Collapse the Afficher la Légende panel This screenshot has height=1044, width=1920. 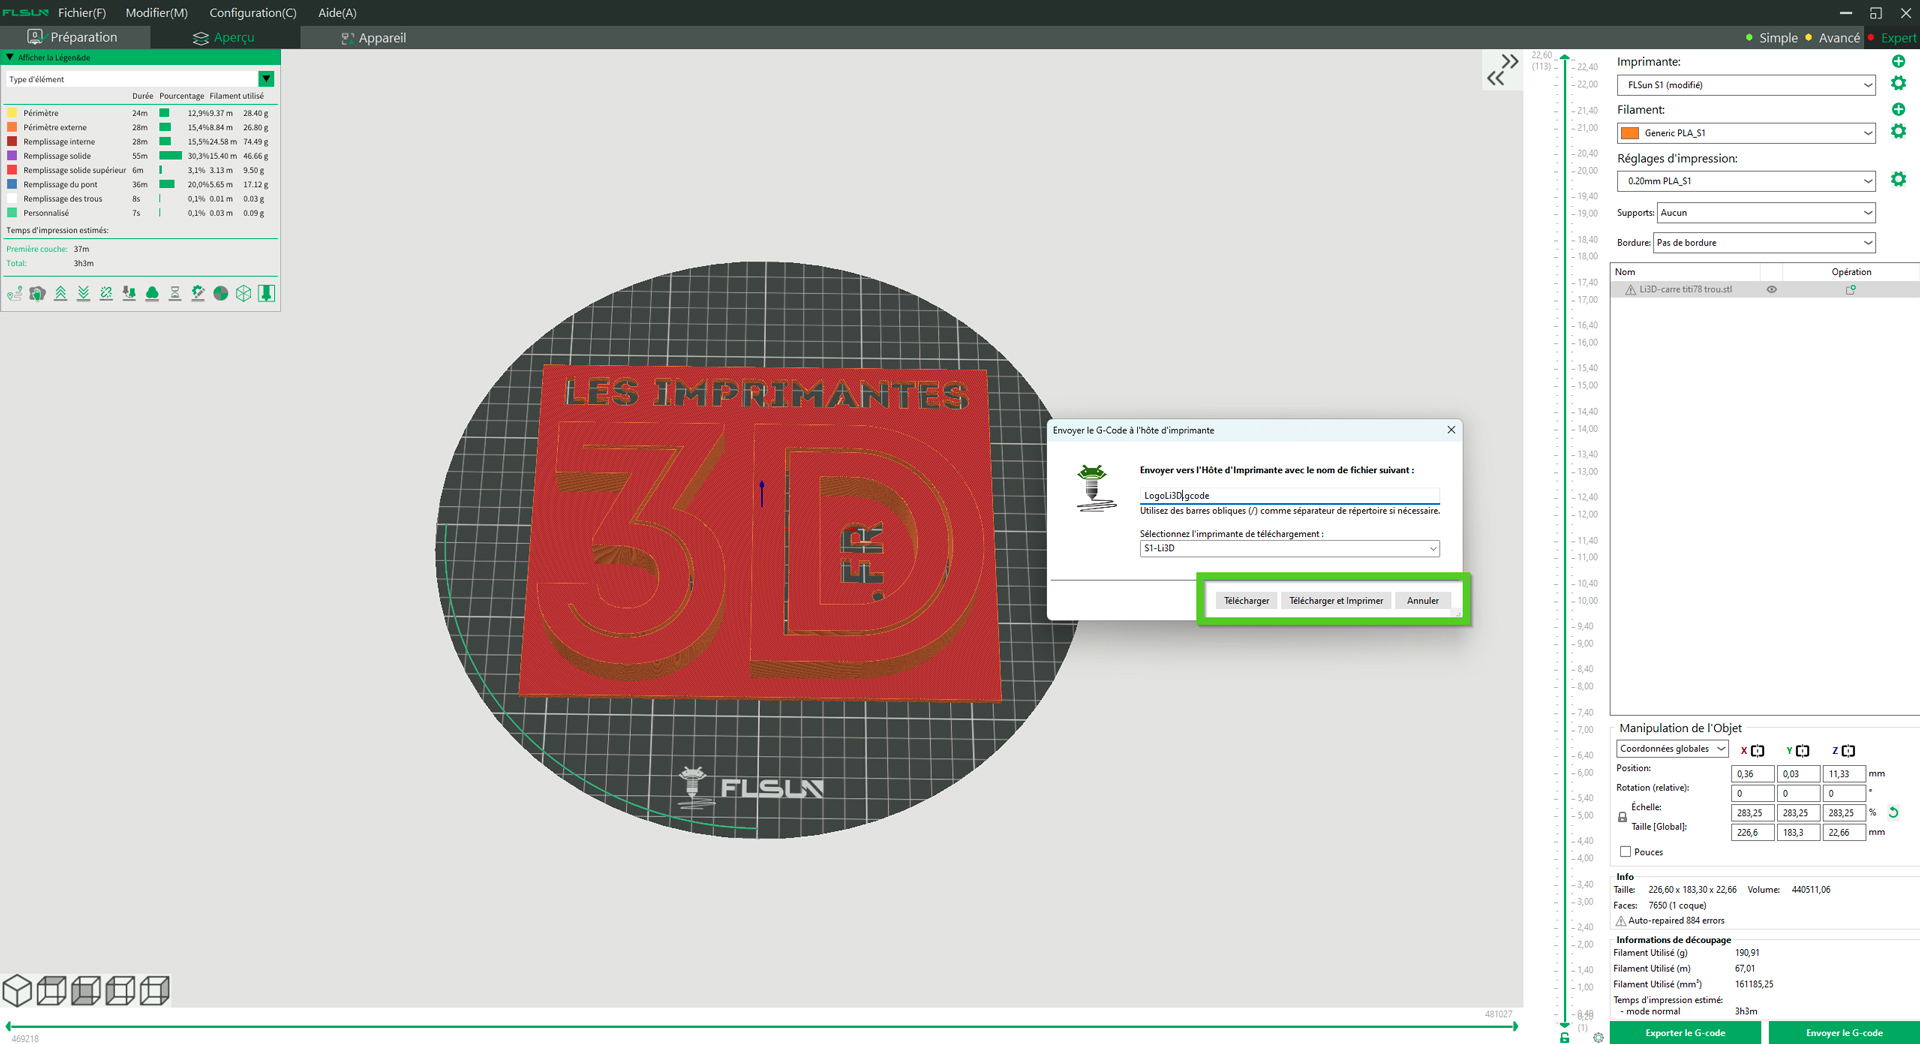[10, 57]
